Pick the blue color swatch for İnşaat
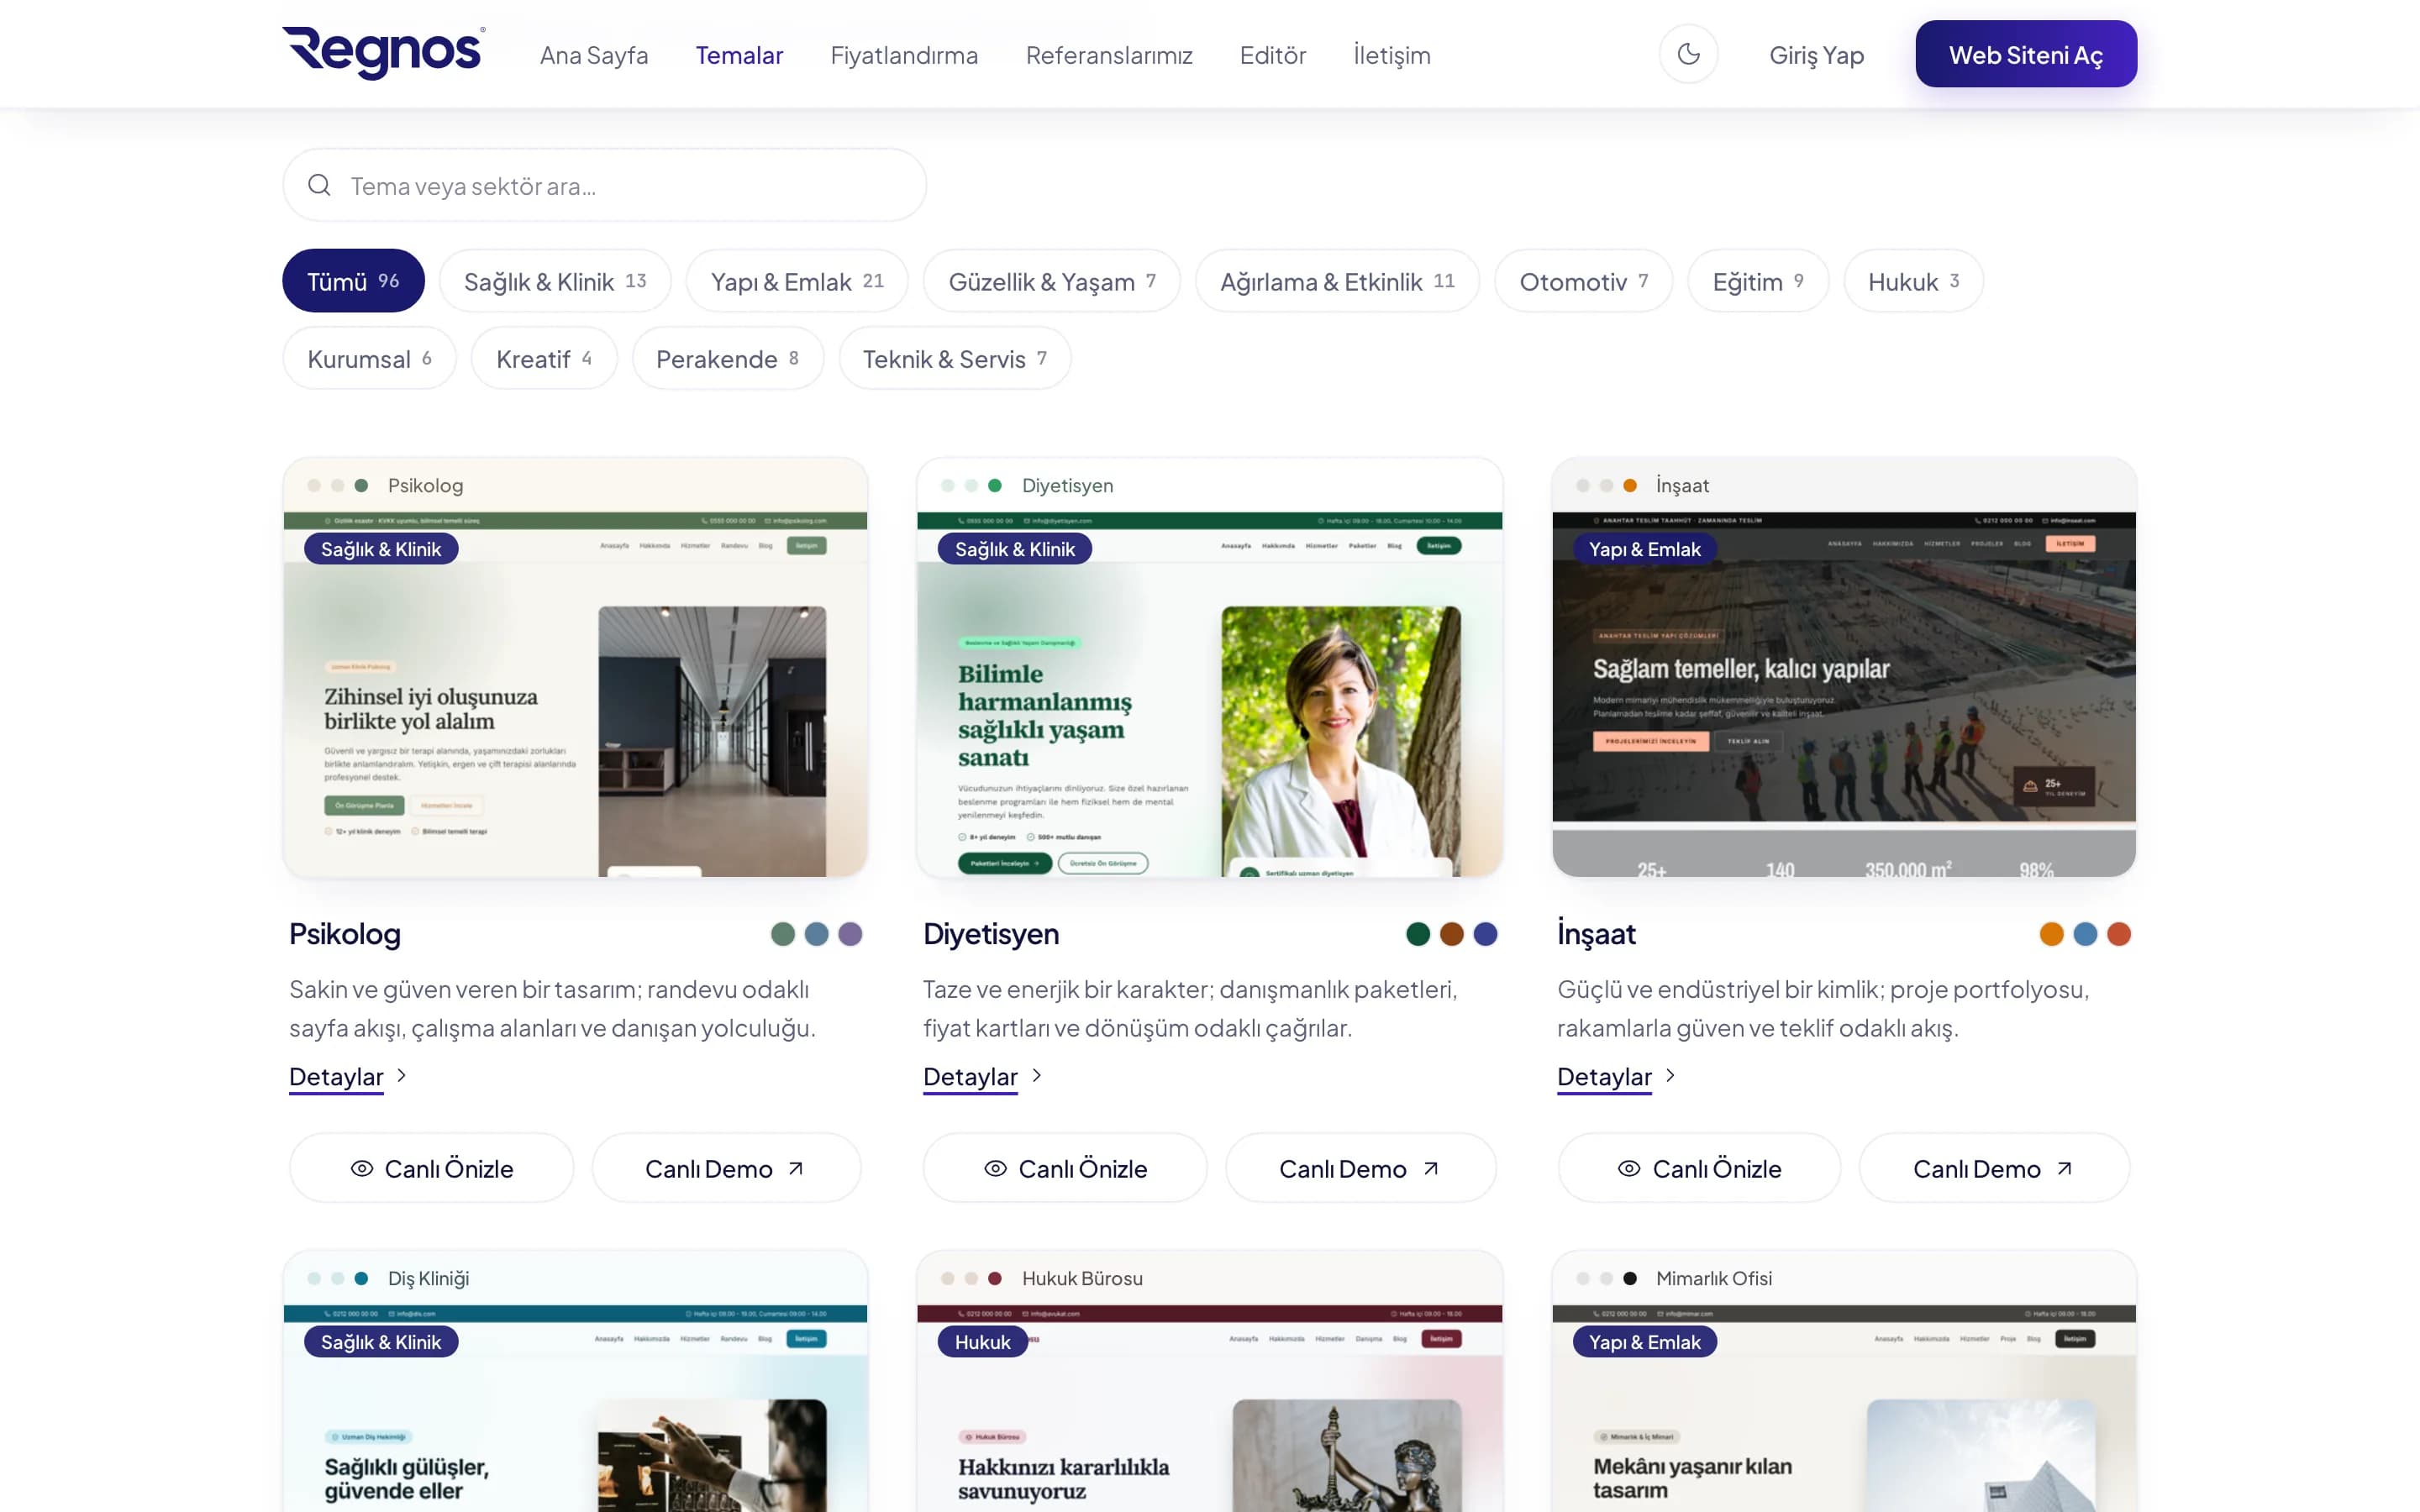Image resolution: width=2420 pixels, height=1512 pixels. [2085, 933]
